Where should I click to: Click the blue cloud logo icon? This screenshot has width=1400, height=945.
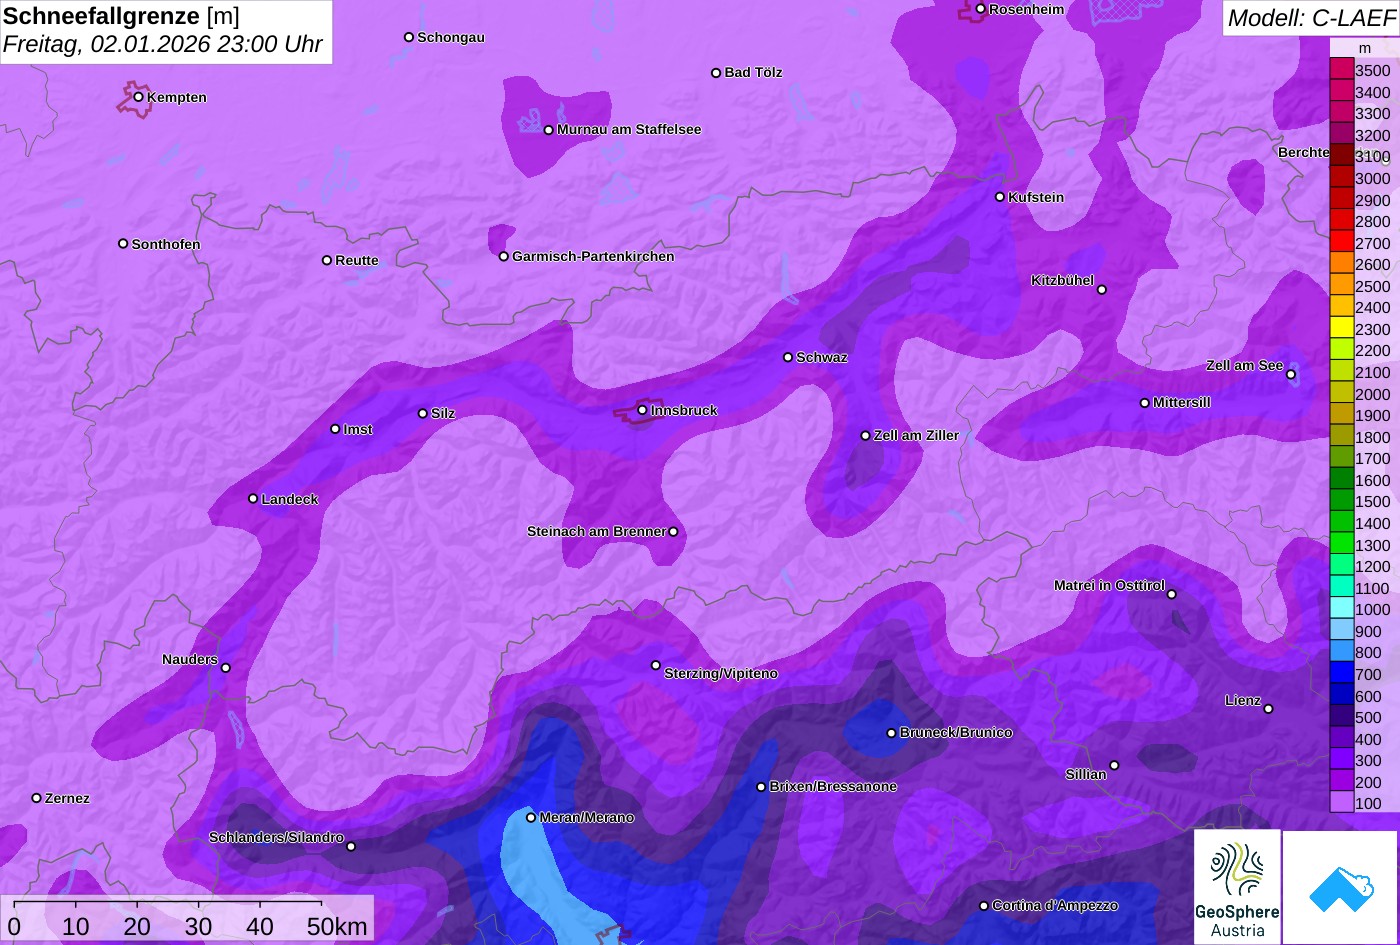[x=1340, y=887]
